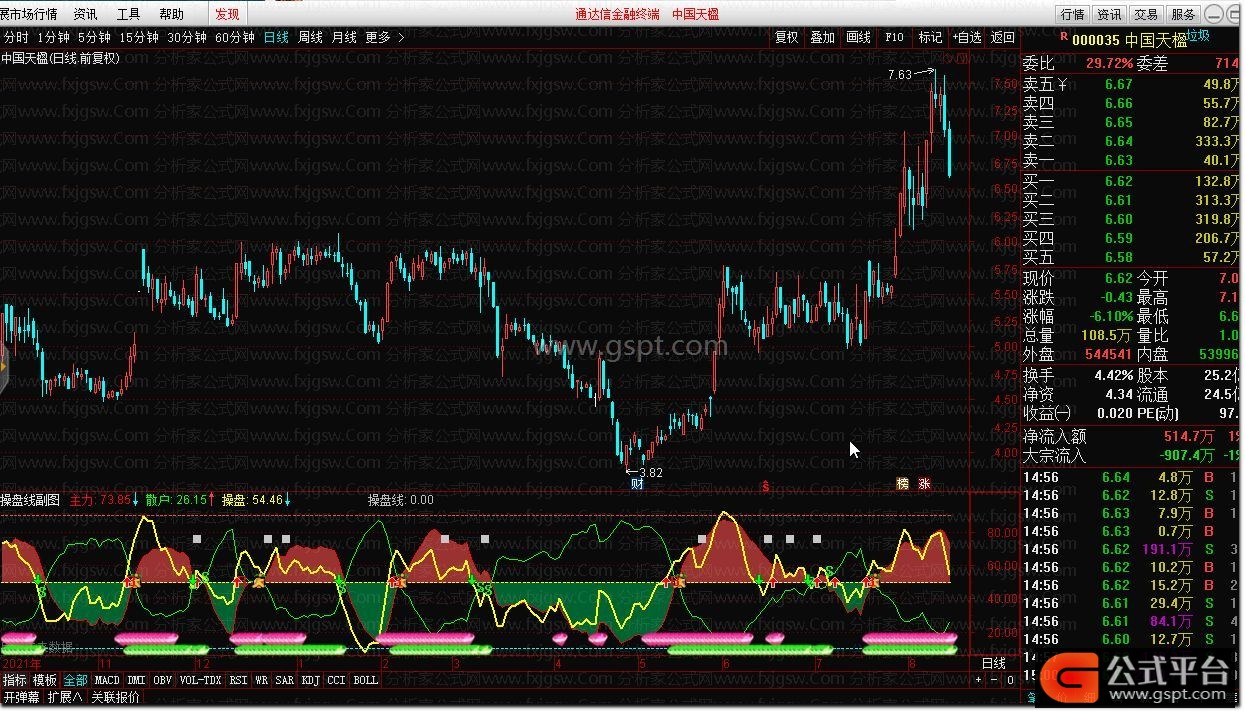Click the 操盘线副图 indicator title
This screenshot has width=1245, height=711.
click(31, 499)
